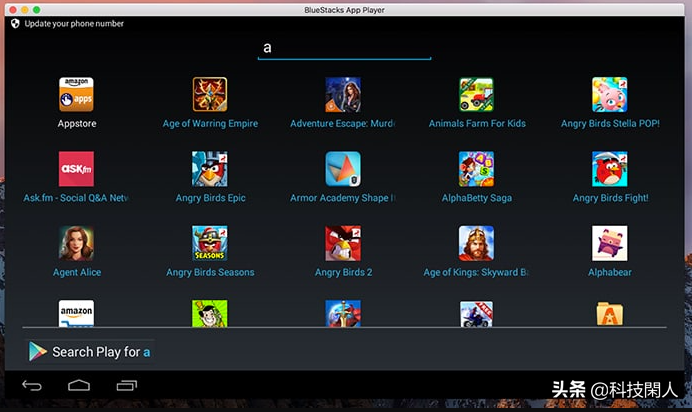Viewport: 692px width, 412px height.
Task: Click 'Angry Birds Stella POP!' label
Action: click(610, 124)
